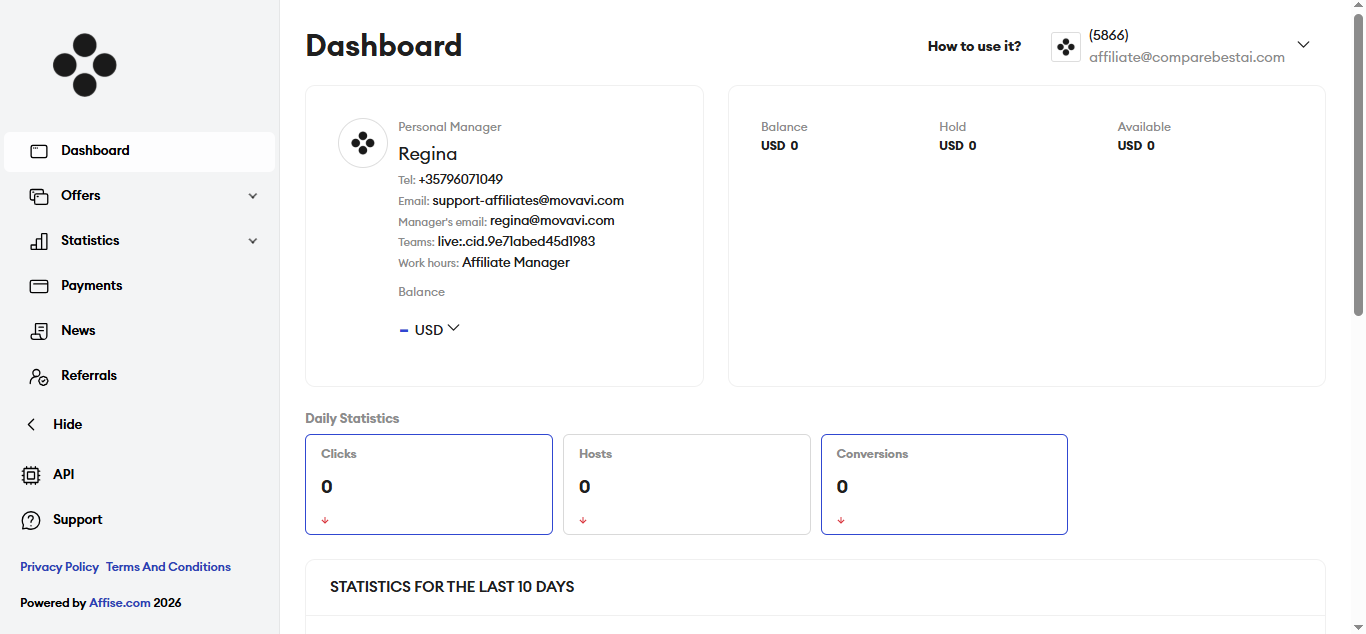Click the Payments credit card icon
Screen dimensions: 1366x634
[x=39, y=286]
